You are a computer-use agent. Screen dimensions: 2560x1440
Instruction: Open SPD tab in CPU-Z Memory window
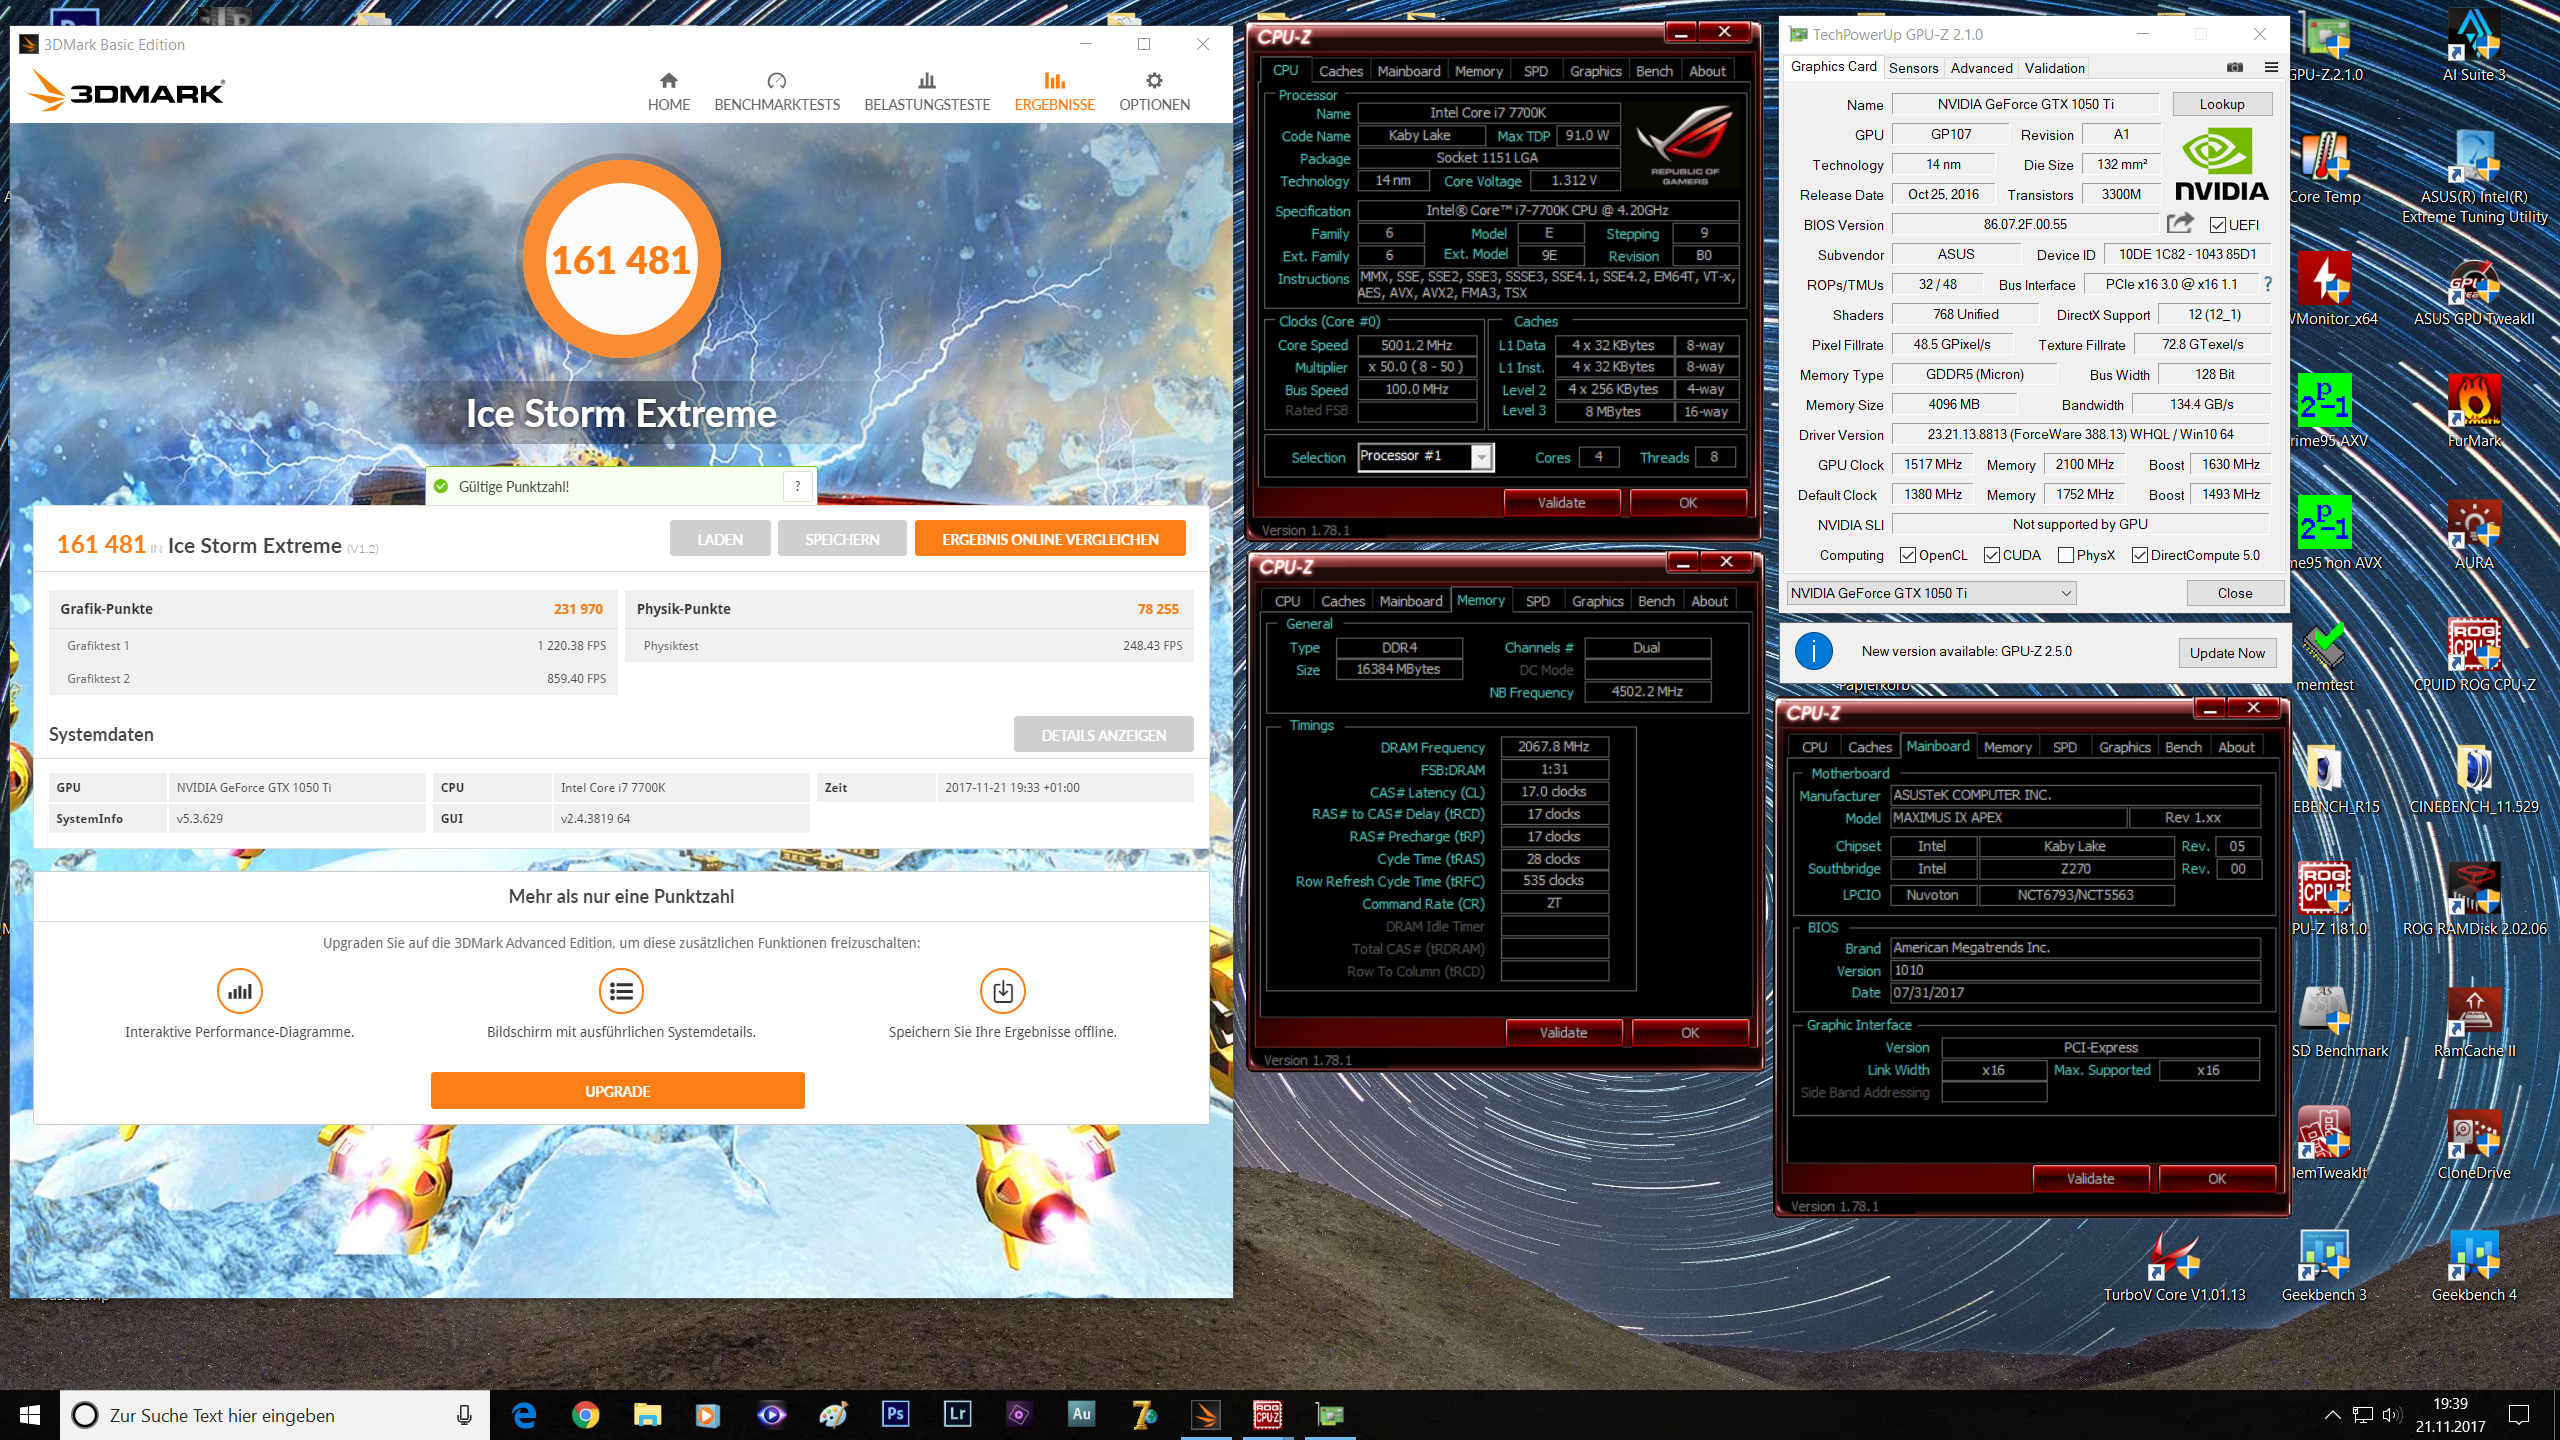(1537, 601)
